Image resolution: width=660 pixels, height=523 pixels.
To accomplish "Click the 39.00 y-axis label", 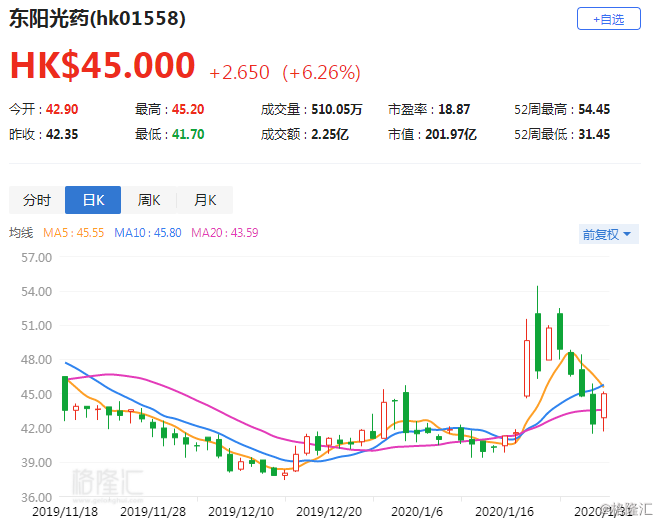I will pos(37,463).
